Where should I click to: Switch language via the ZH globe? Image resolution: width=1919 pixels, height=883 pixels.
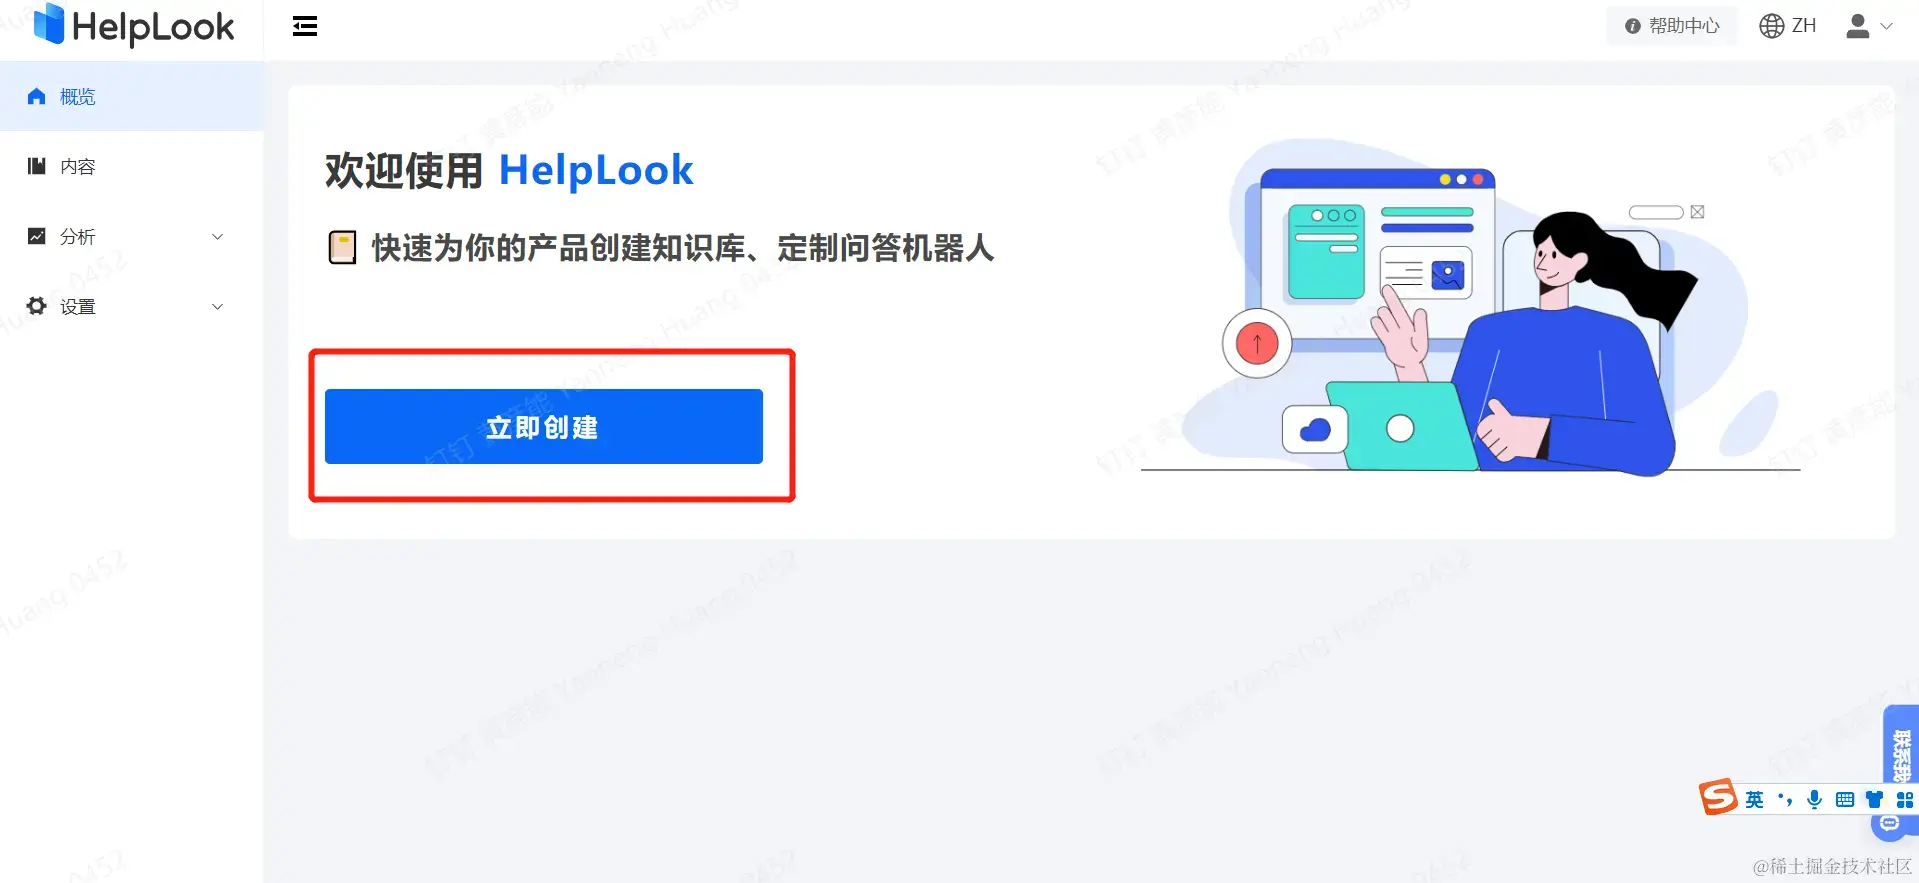tap(1788, 26)
